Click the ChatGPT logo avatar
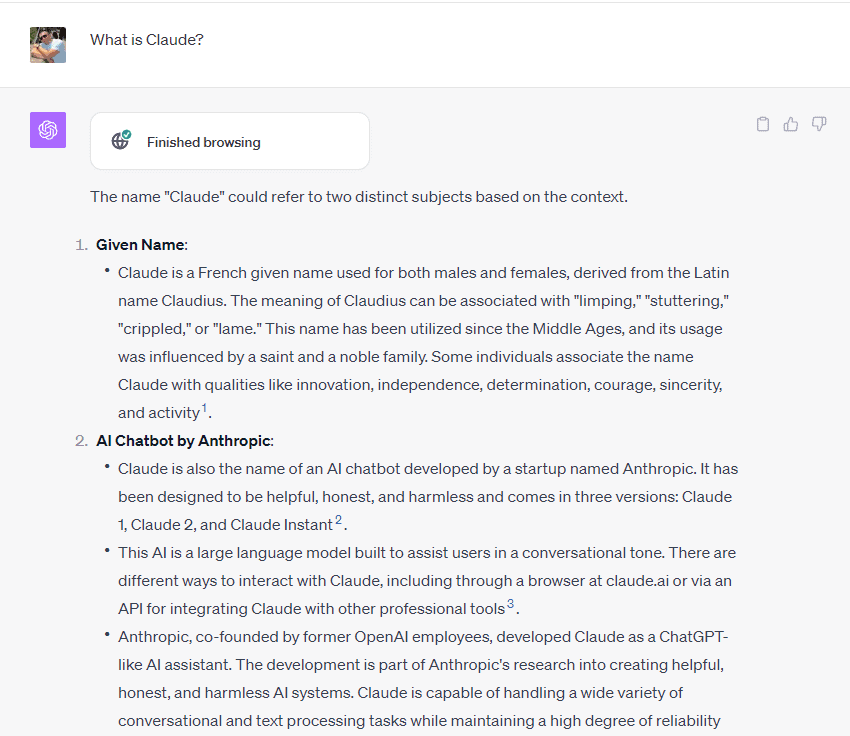 coord(48,130)
